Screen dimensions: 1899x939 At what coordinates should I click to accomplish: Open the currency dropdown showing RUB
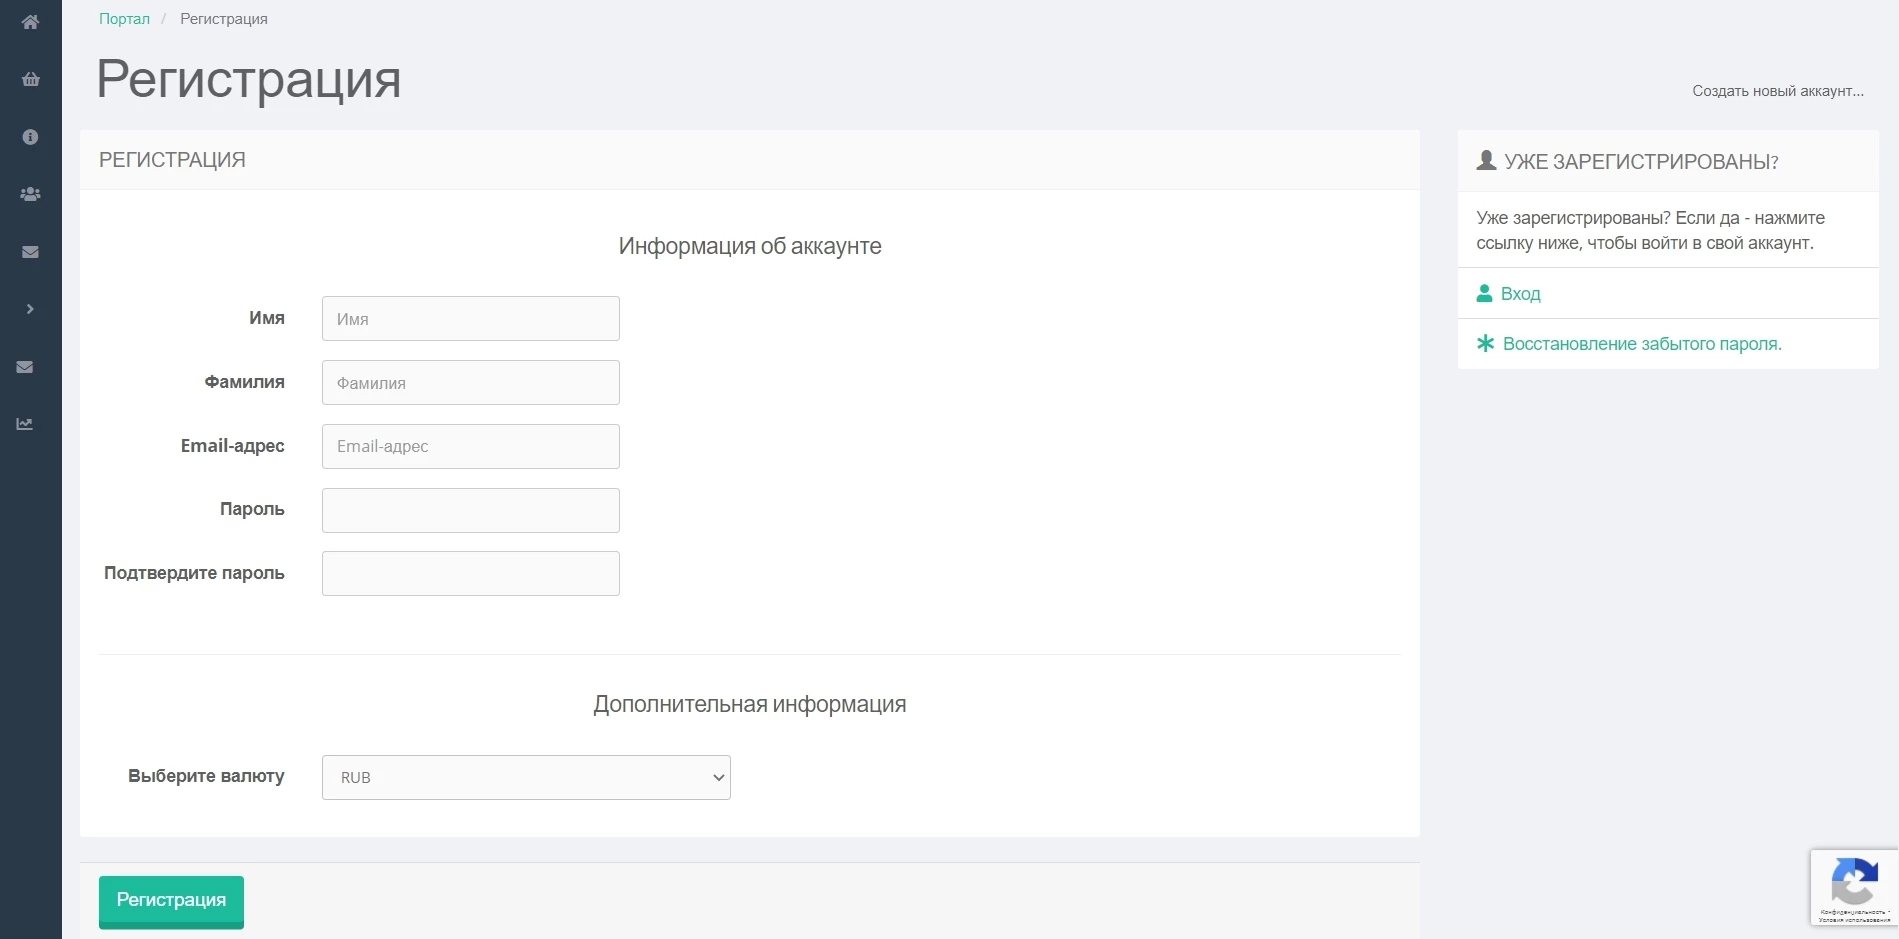click(526, 777)
